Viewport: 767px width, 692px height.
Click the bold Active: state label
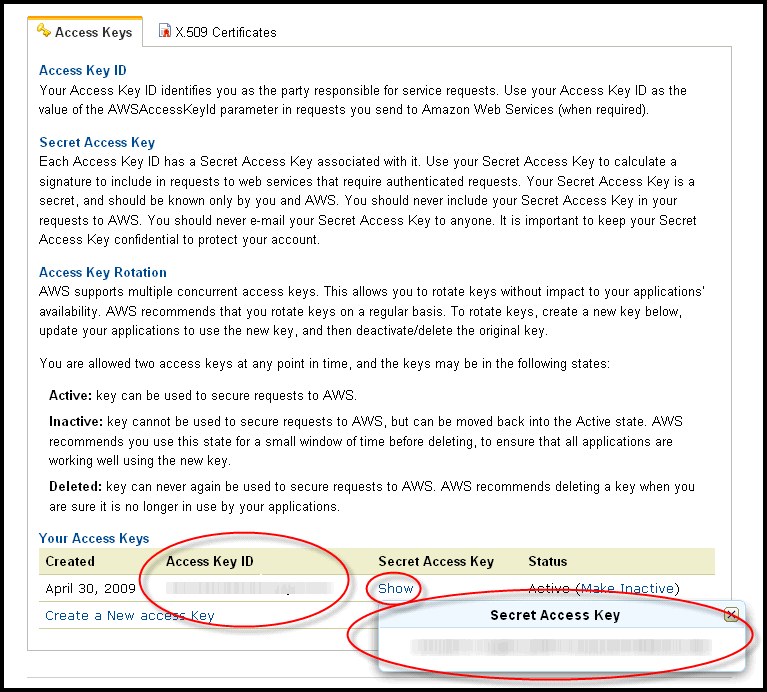point(70,395)
